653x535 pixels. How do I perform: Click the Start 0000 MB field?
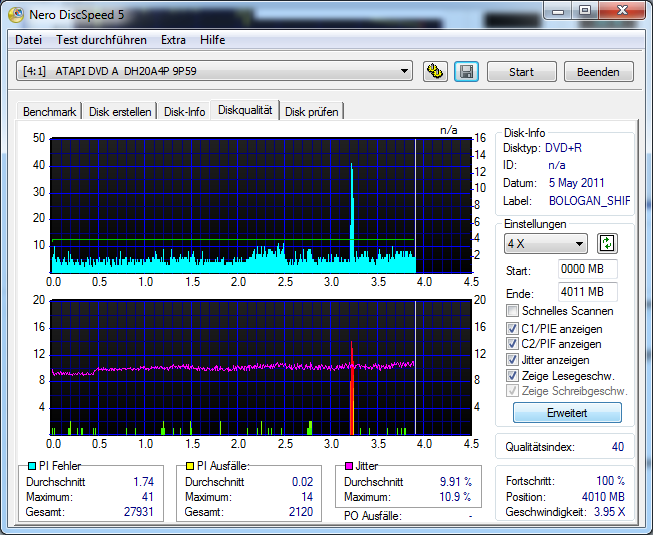coord(588,269)
